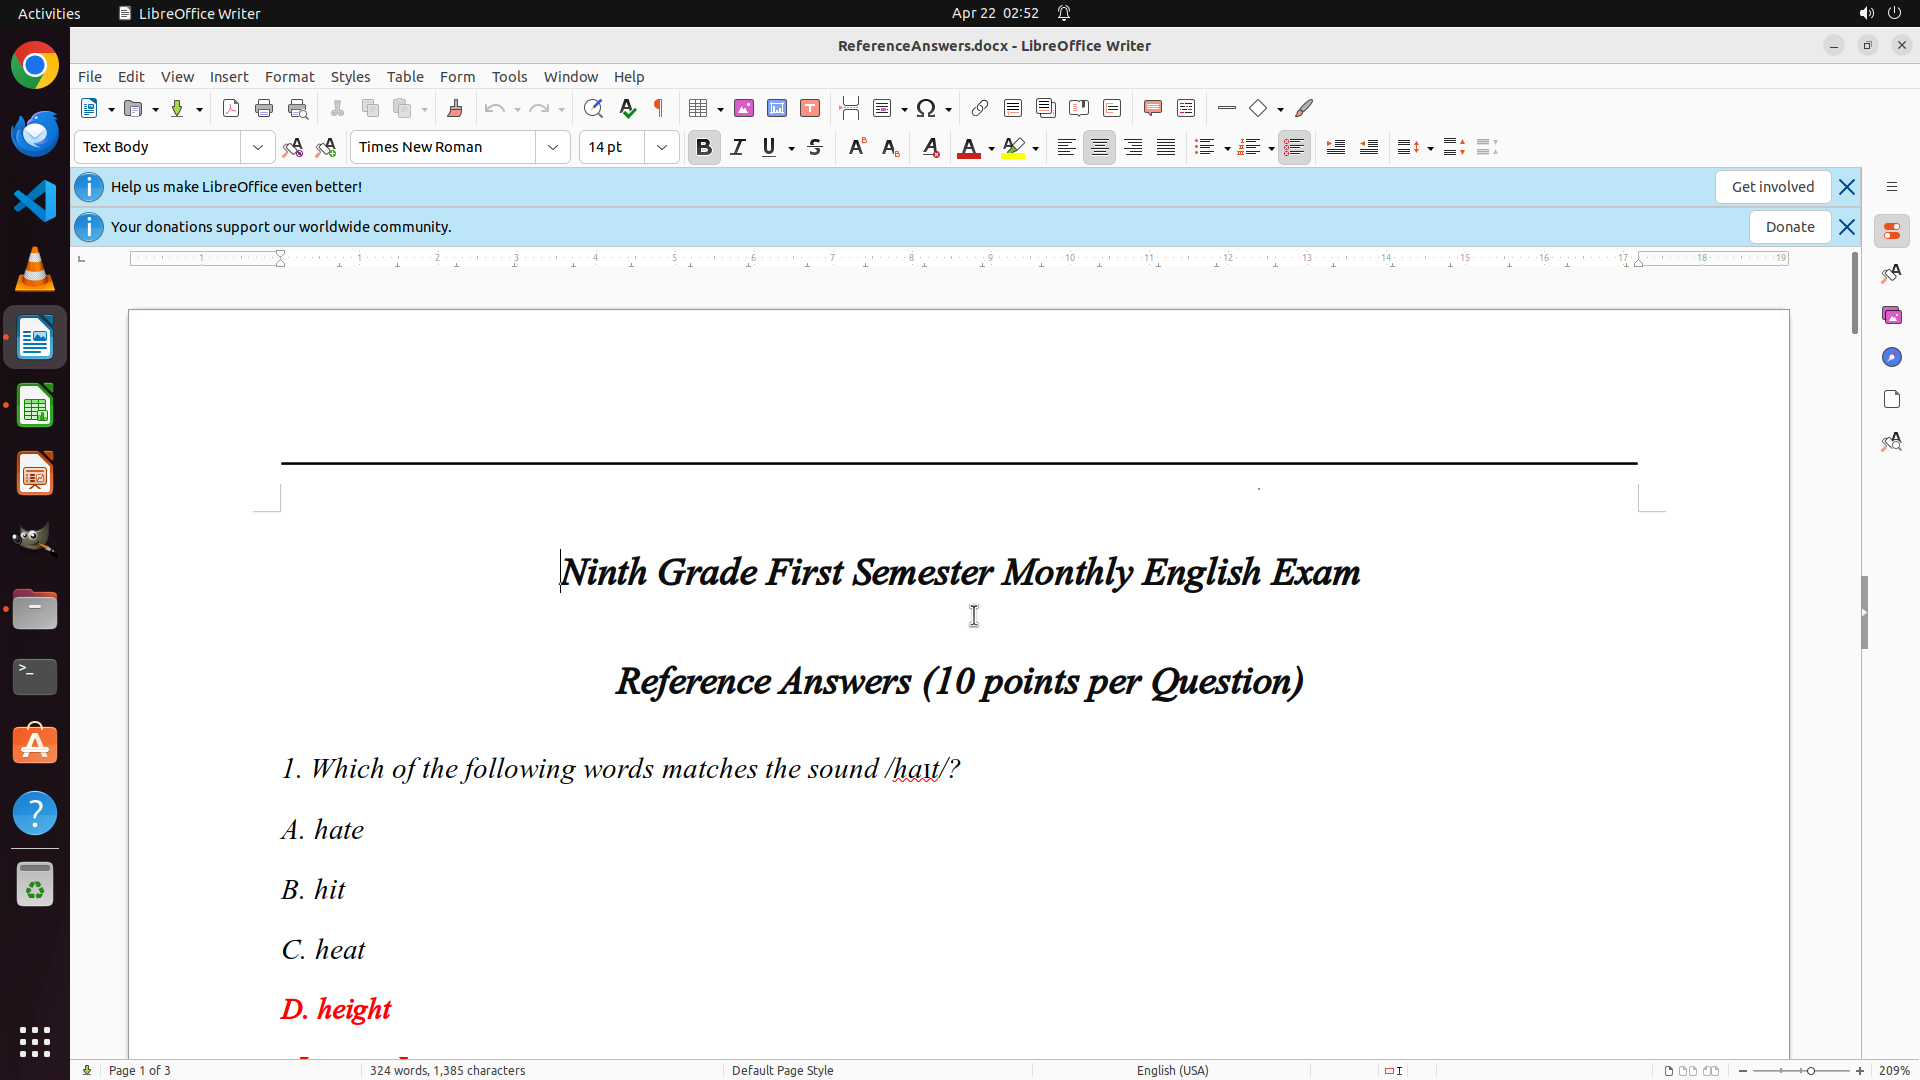Open the sidebar Navigator panel icon

[1891, 357]
